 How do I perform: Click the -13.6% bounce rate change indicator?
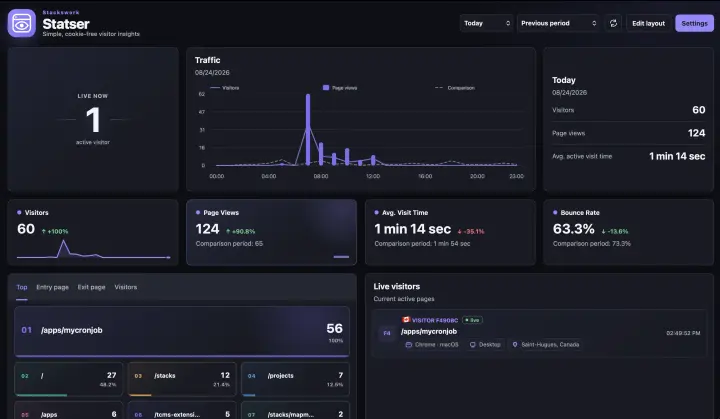point(614,231)
